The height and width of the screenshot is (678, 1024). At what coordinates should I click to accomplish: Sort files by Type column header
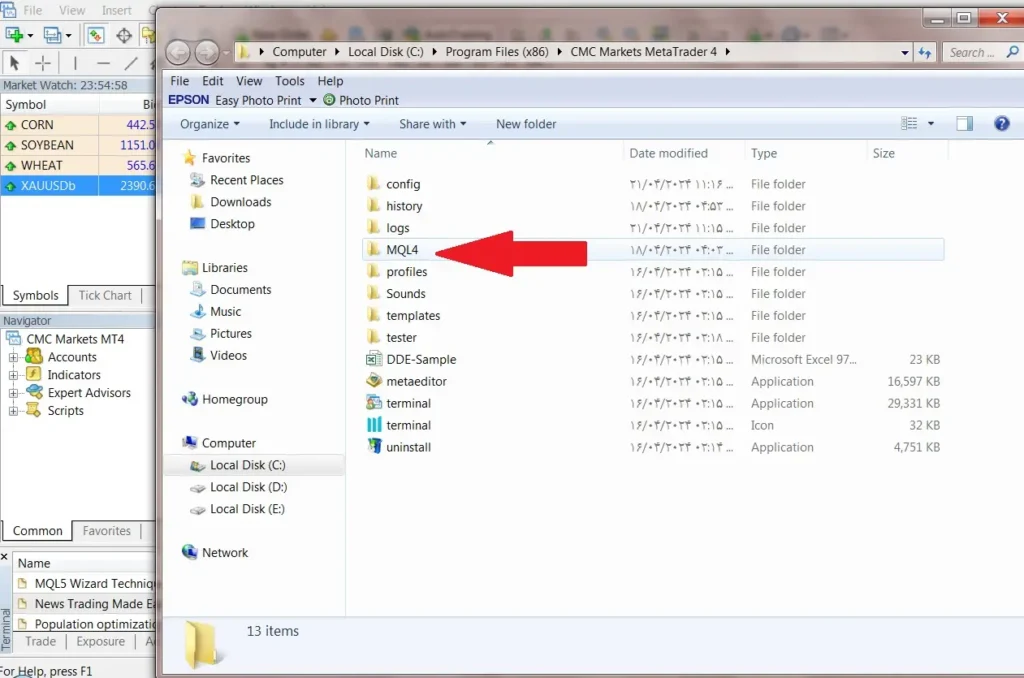tap(763, 153)
